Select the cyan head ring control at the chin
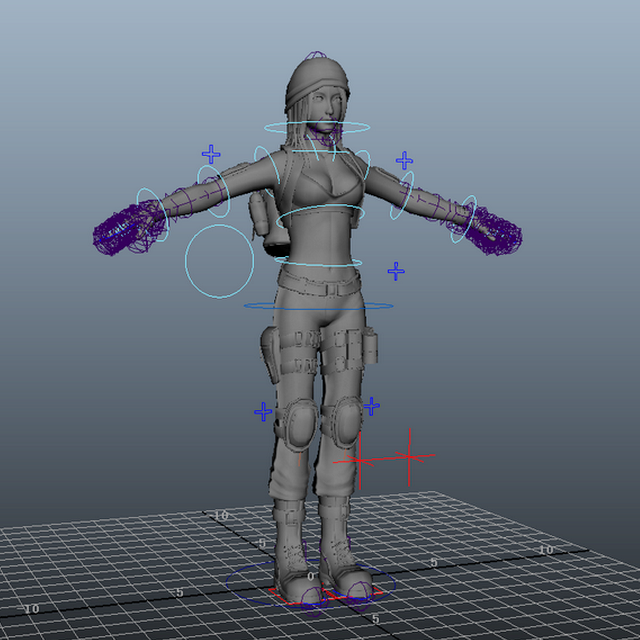The height and width of the screenshot is (640, 640). [x=317, y=127]
